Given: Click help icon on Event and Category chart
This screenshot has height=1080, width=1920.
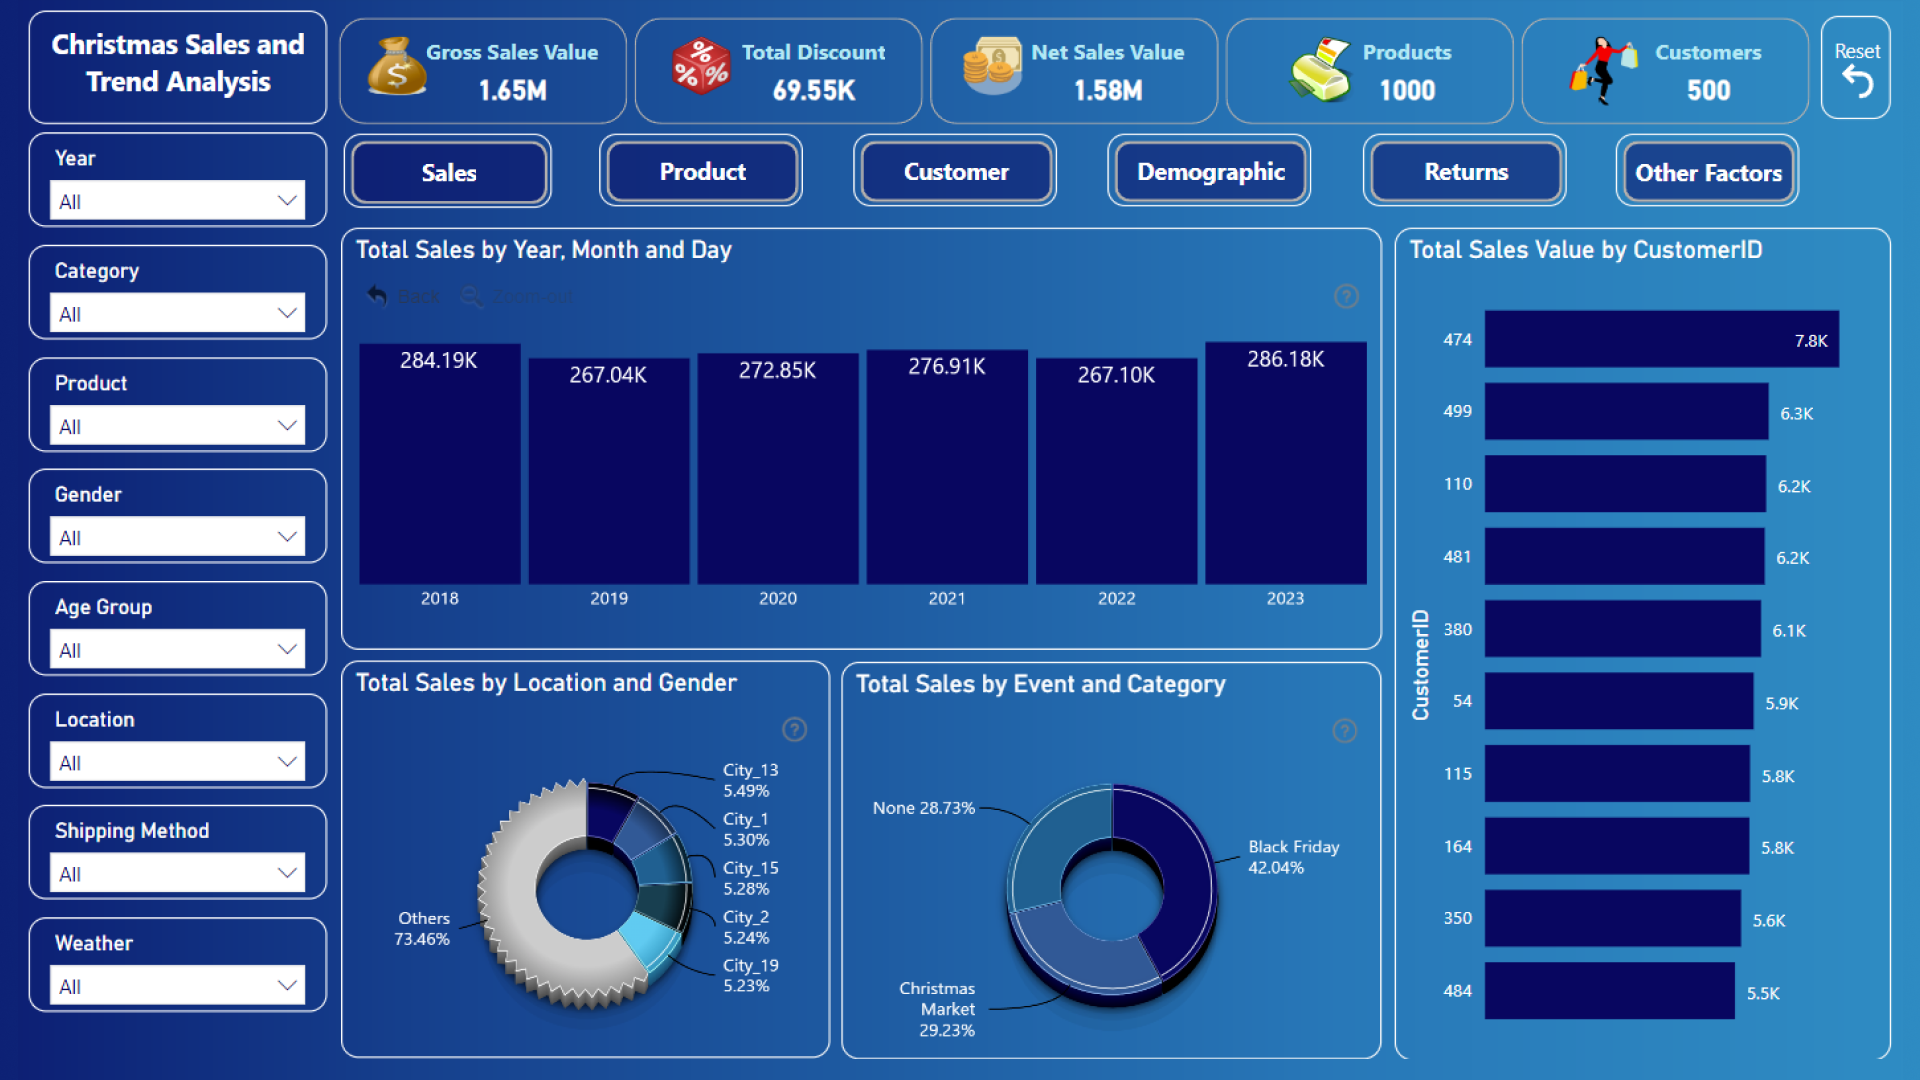Looking at the screenshot, I should click(x=1345, y=731).
